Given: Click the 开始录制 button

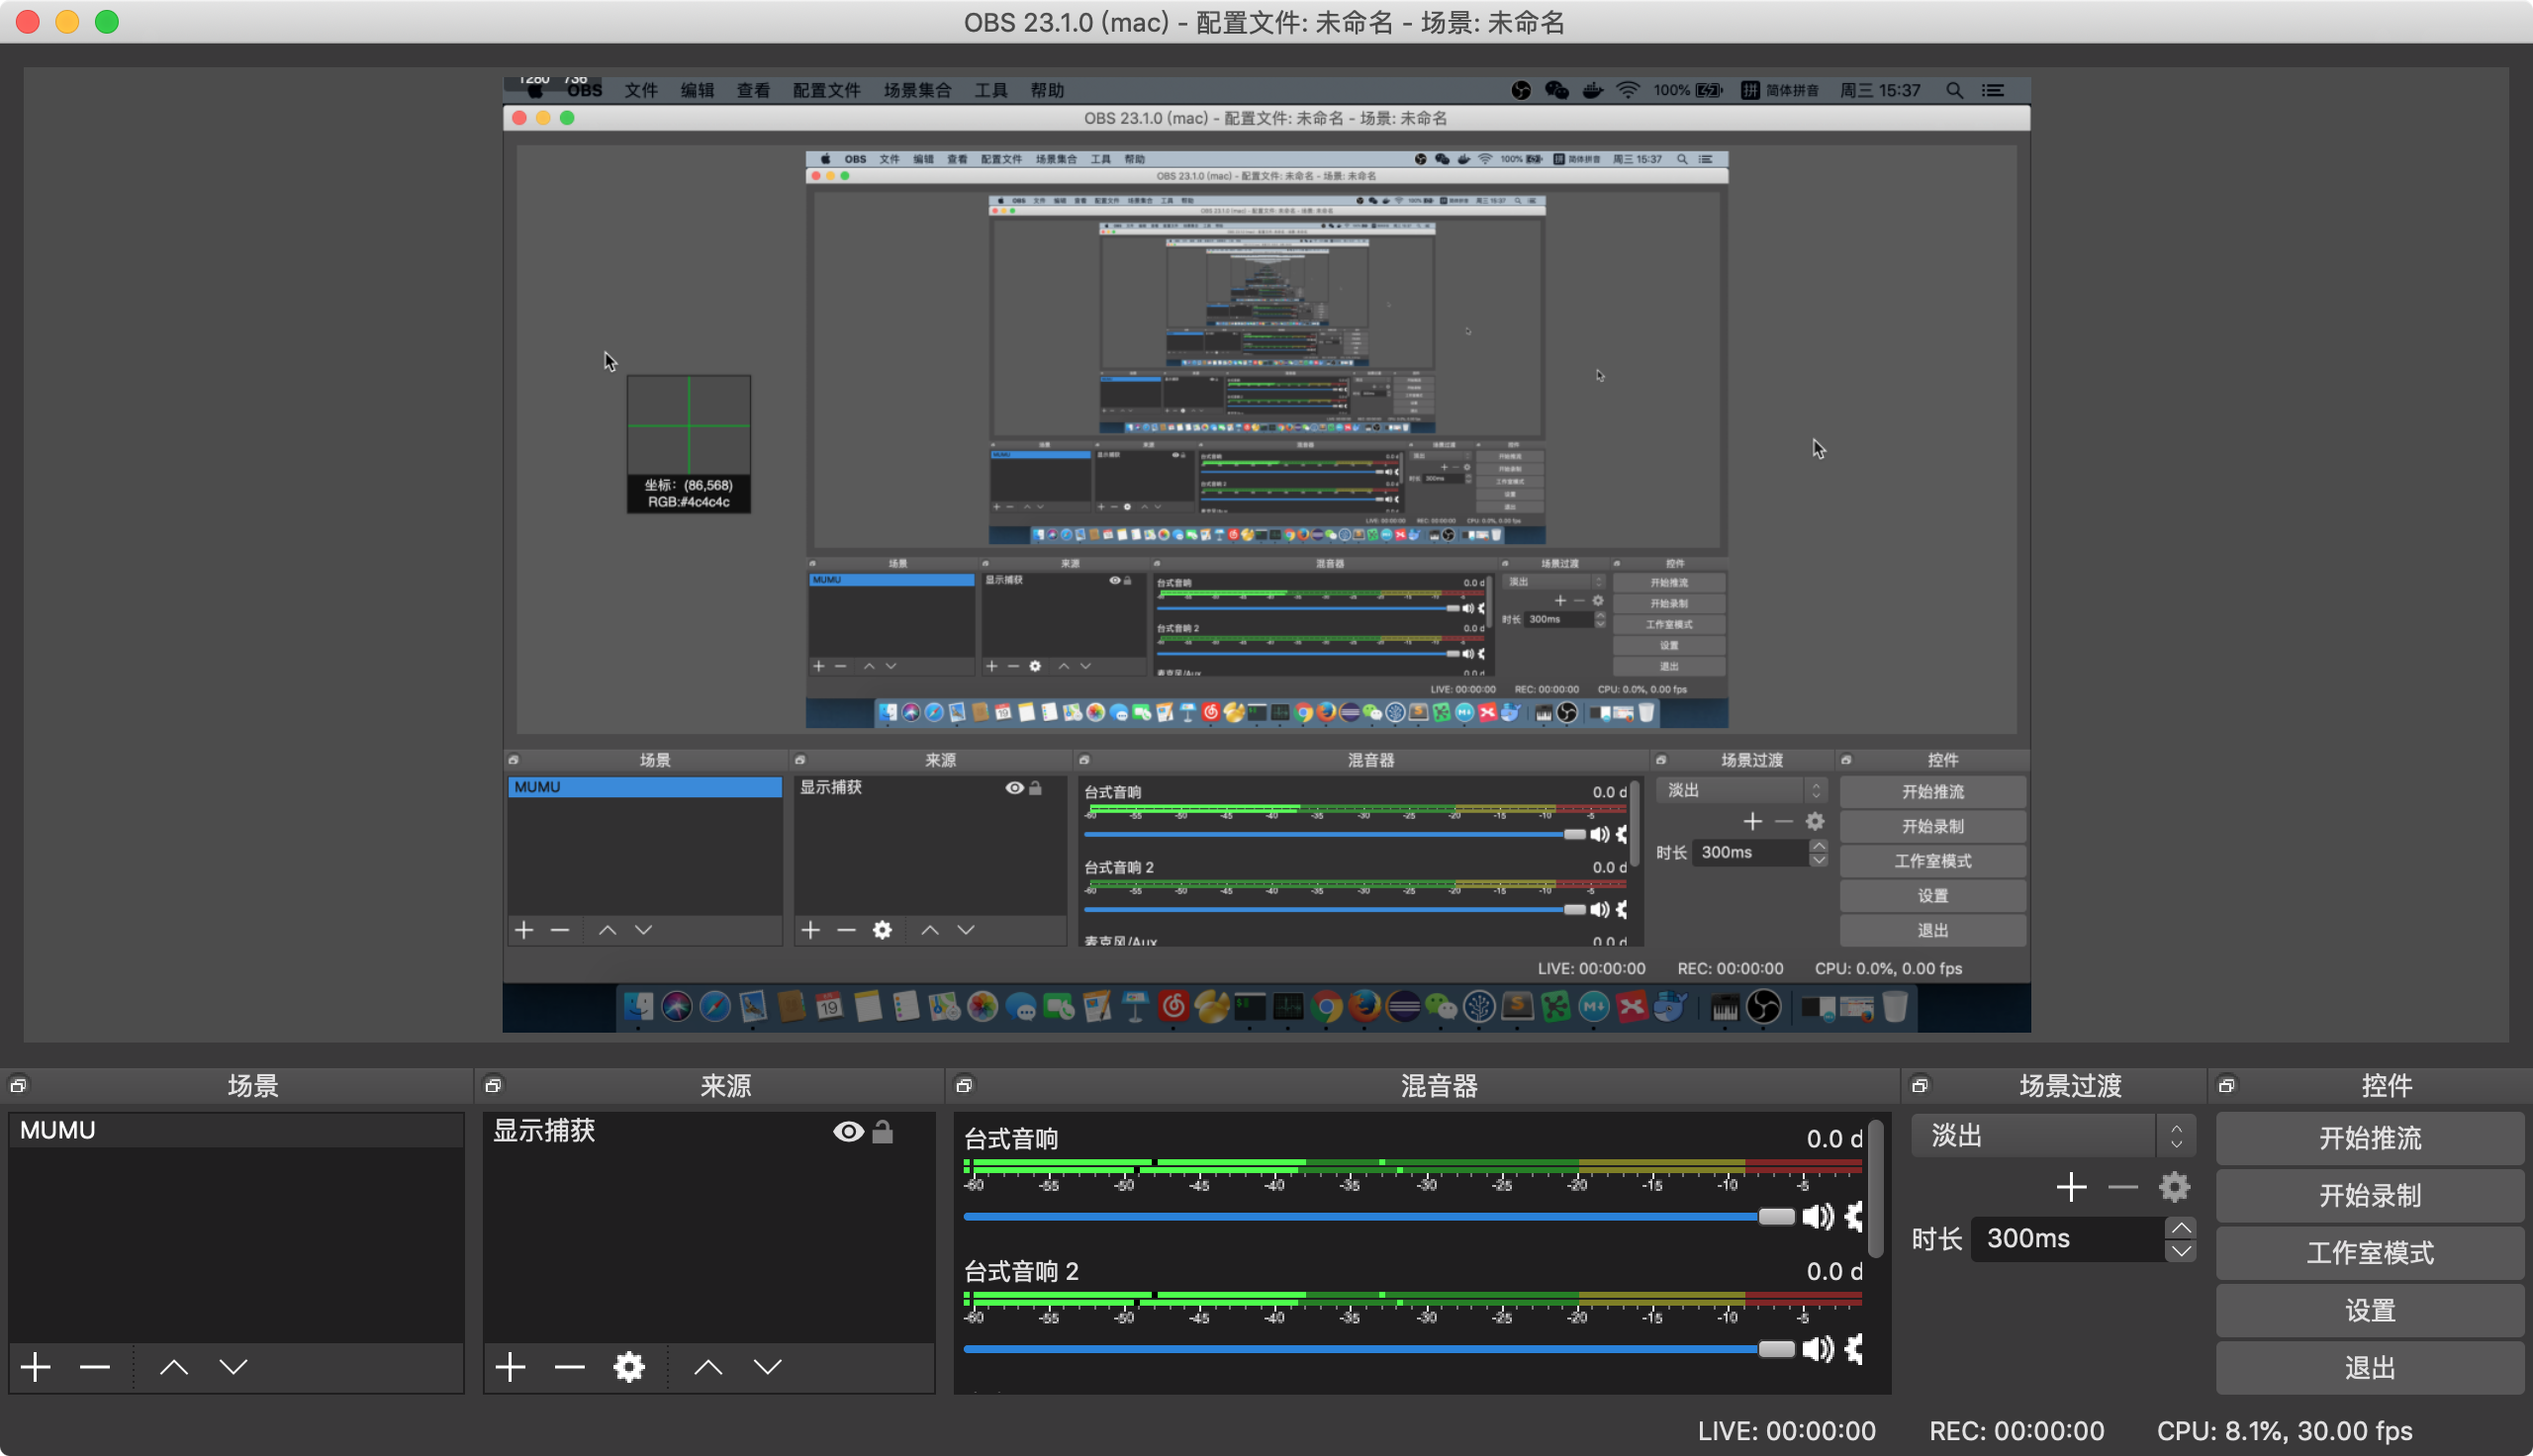Looking at the screenshot, I should tap(2369, 1195).
